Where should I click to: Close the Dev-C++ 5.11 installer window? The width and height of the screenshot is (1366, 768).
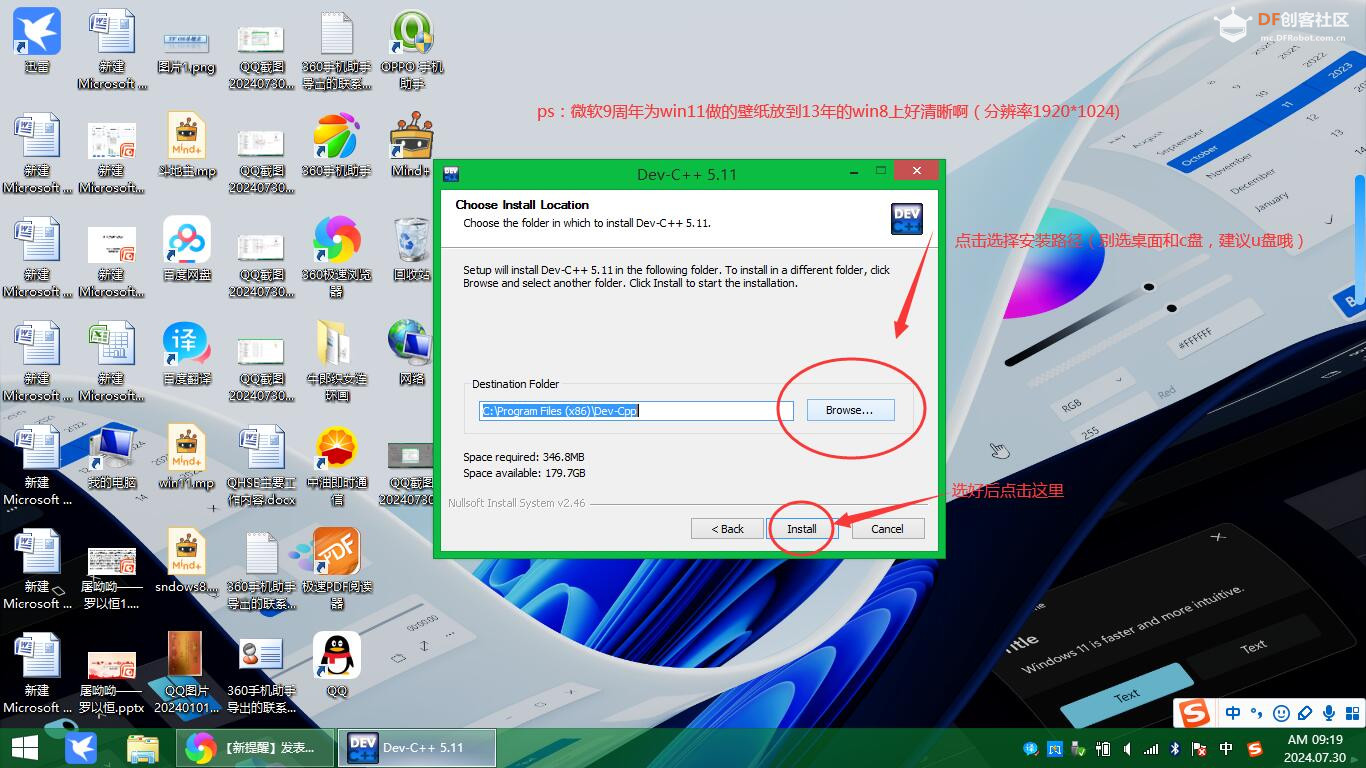click(x=916, y=172)
